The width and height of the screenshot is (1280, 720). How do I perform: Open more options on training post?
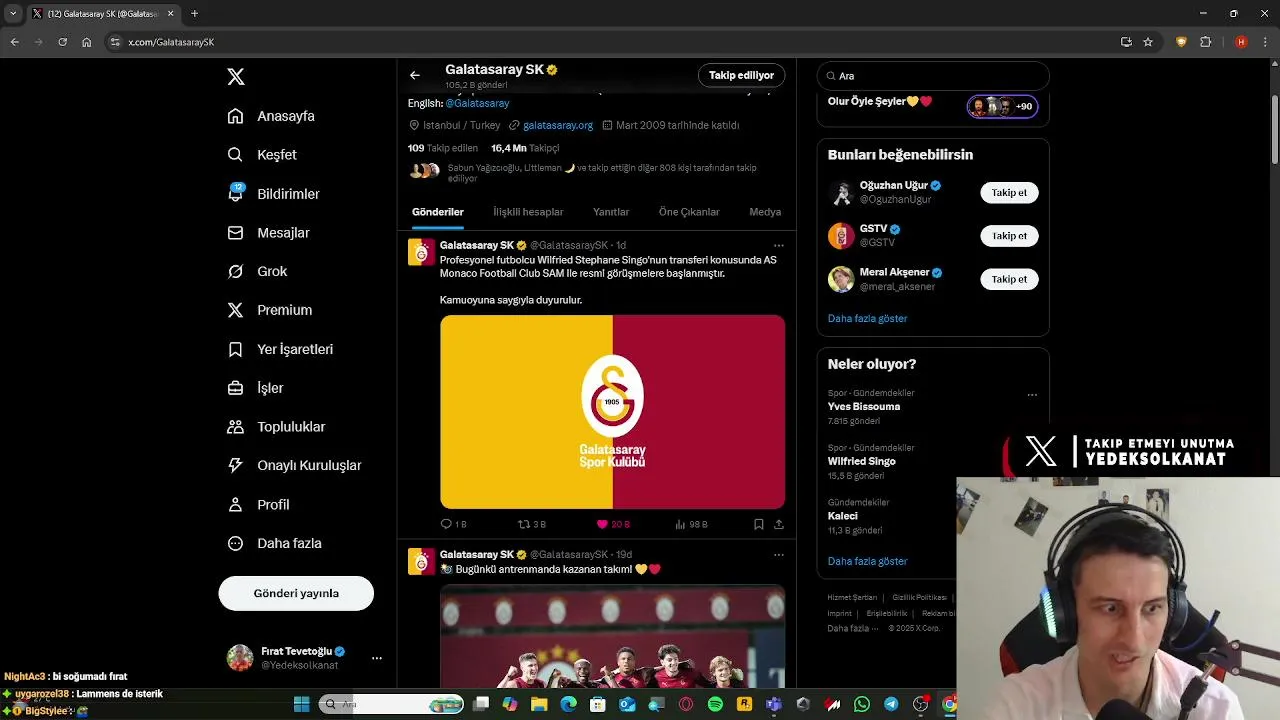coord(779,555)
